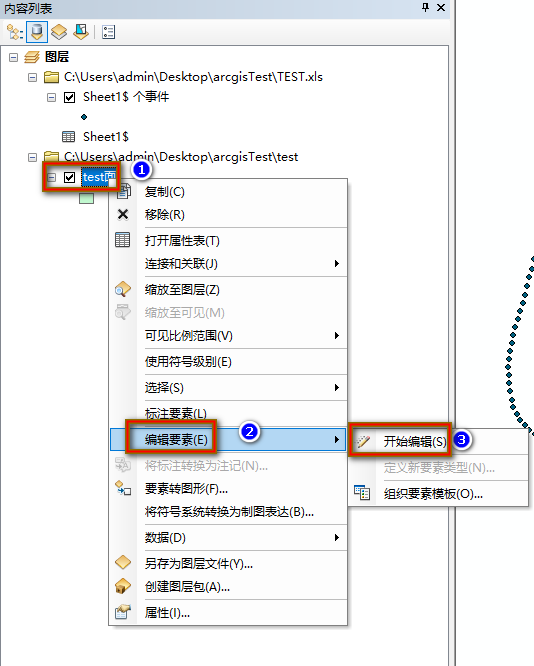Click List By Drawing Order icon

pyautogui.click(x=15, y=32)
